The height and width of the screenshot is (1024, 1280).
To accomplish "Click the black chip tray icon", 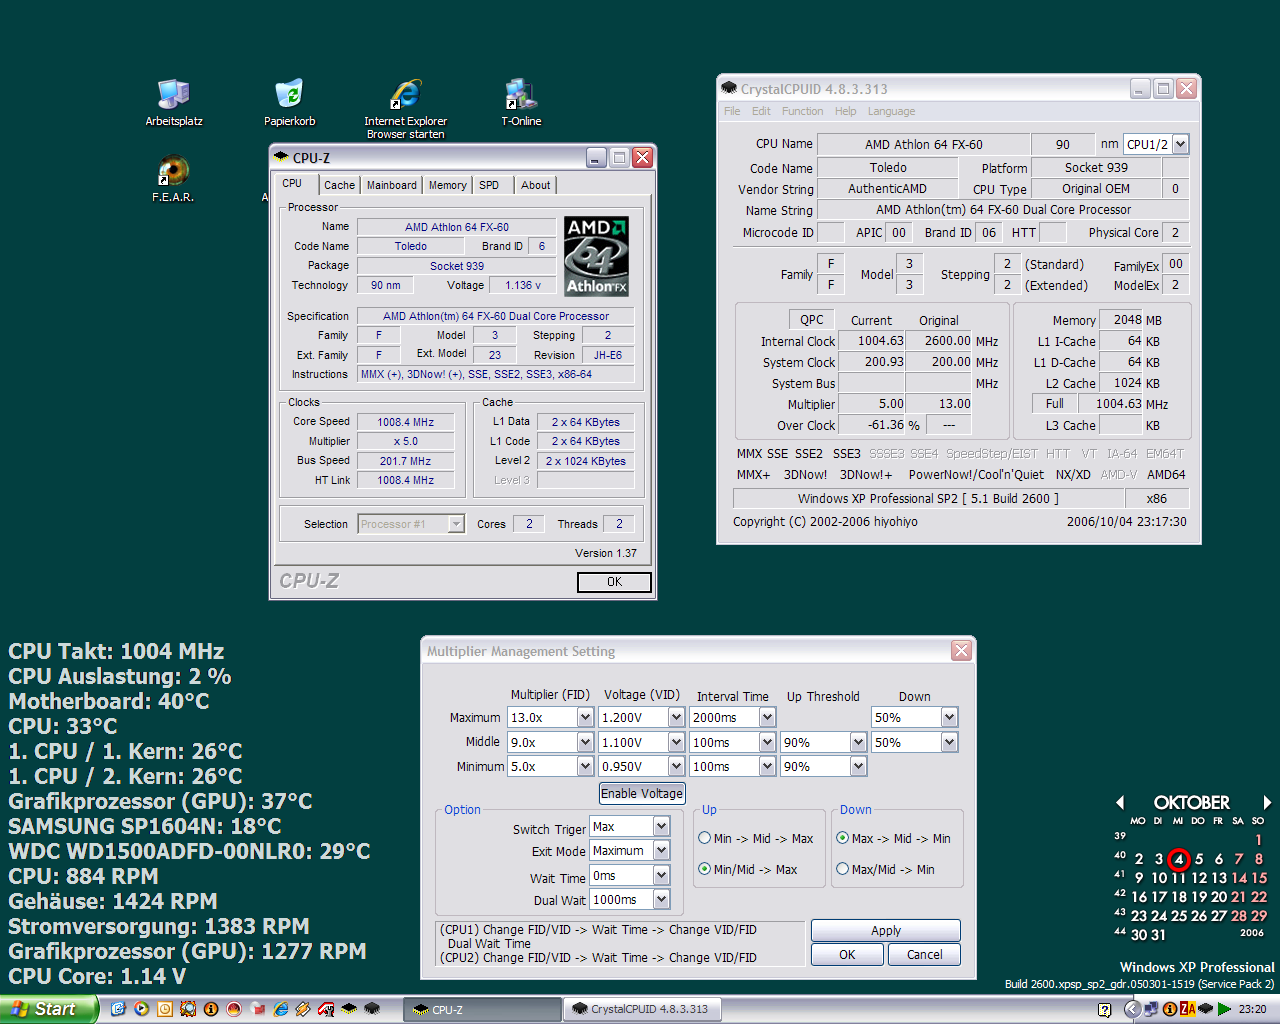I will 1205,1009.
